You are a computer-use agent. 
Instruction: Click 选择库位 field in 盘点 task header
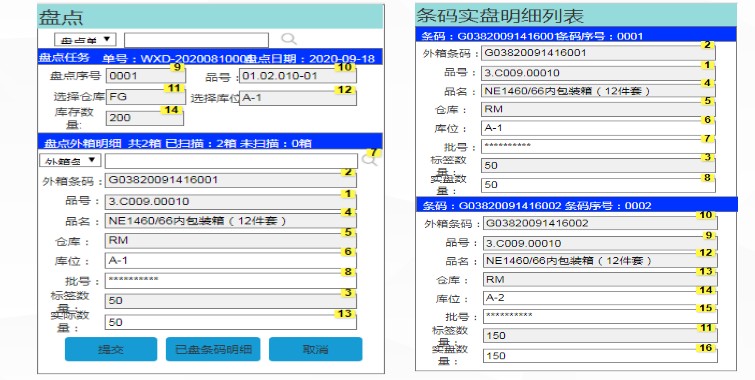298,98
